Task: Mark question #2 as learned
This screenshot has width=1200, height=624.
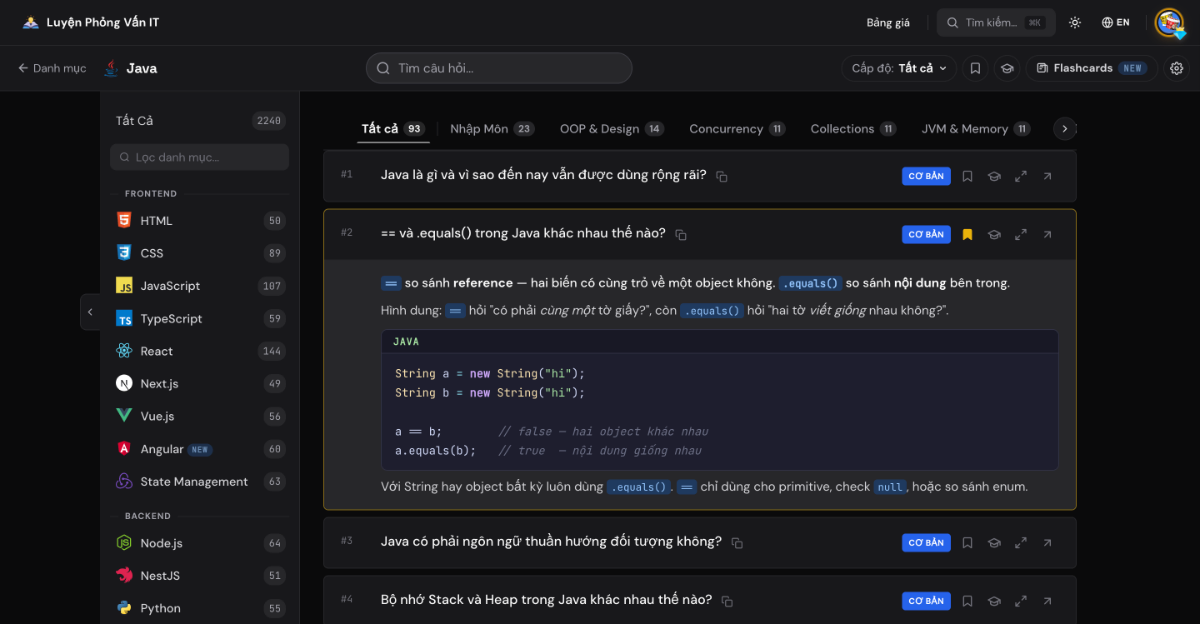Action: click(x=994, y=235)
